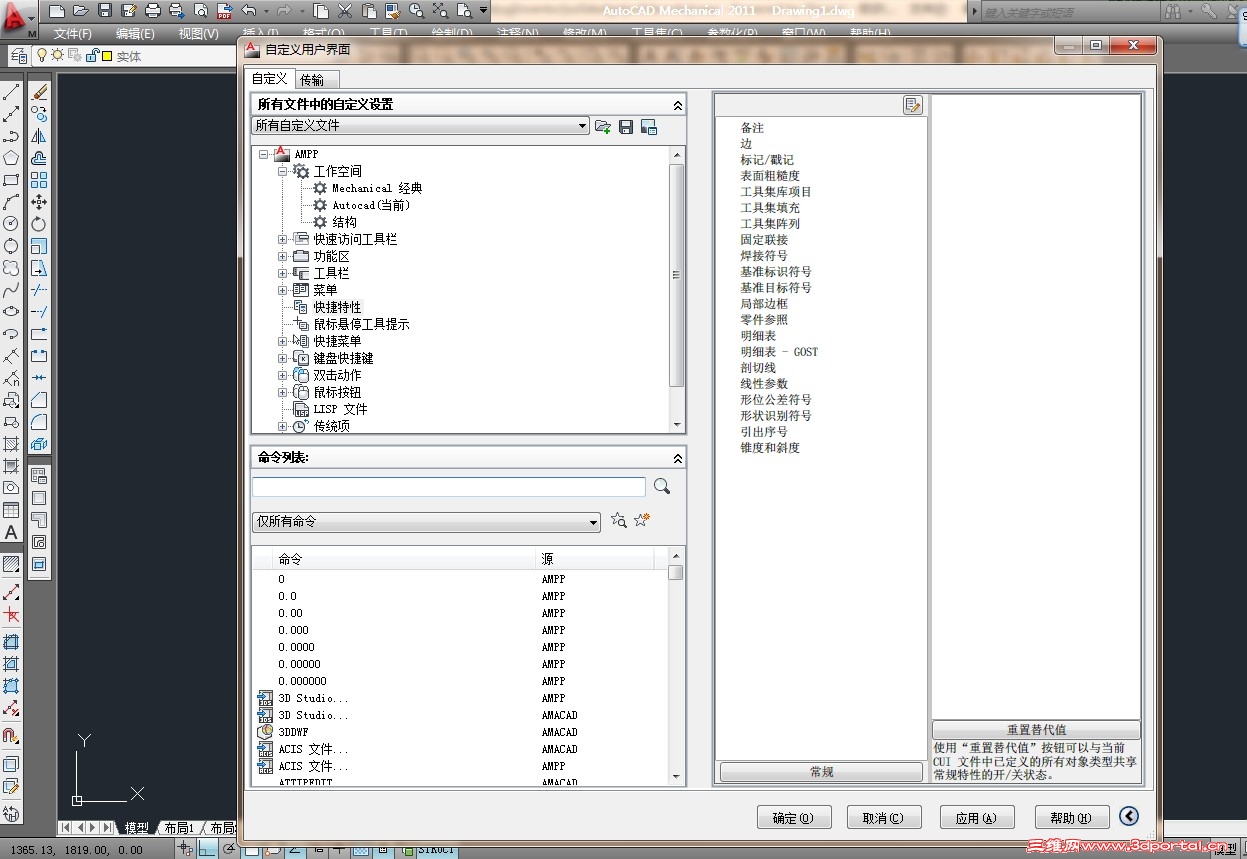Select the Rectangle draw tool

tap(11, 180)
